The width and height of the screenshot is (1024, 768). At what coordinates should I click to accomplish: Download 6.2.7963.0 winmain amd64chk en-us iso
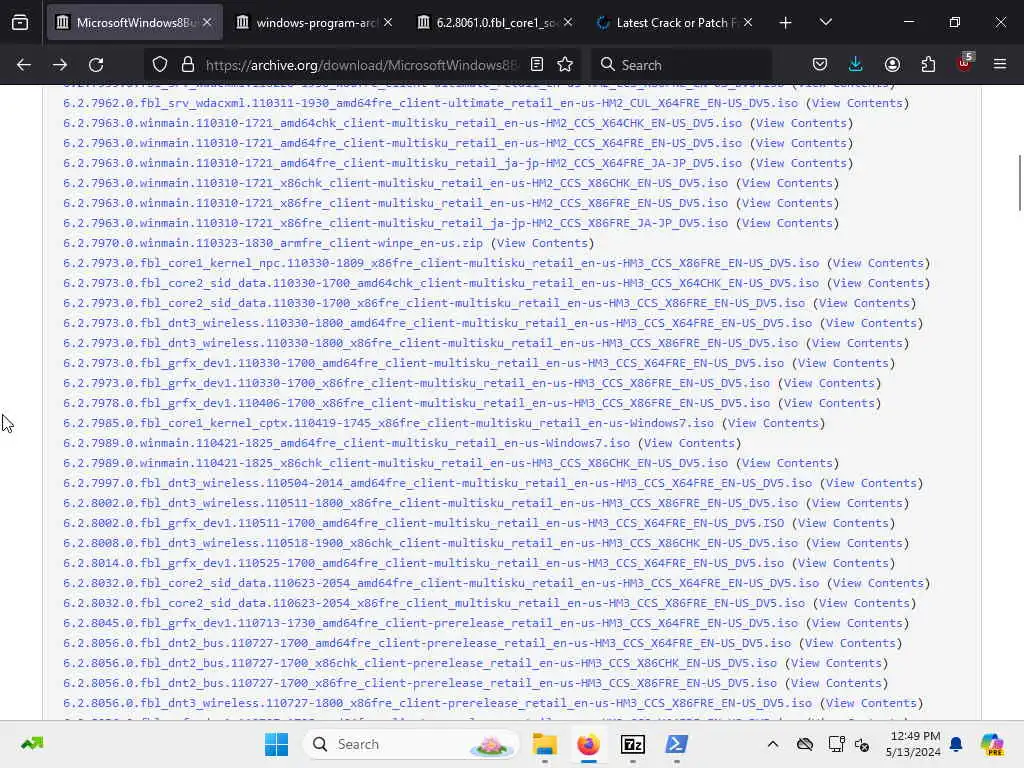point(402,123)
